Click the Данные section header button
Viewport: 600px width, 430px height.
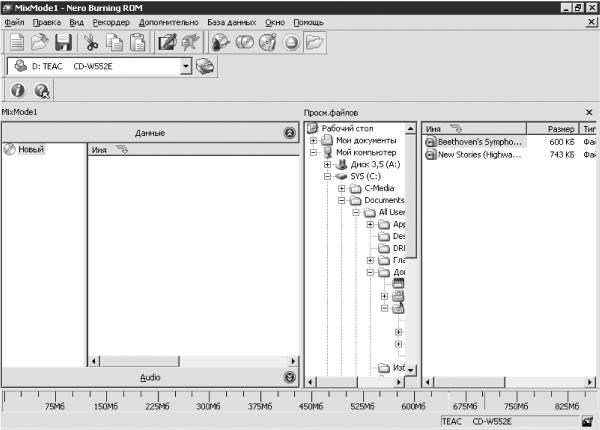pyautogui.click(x=150, y=132)
